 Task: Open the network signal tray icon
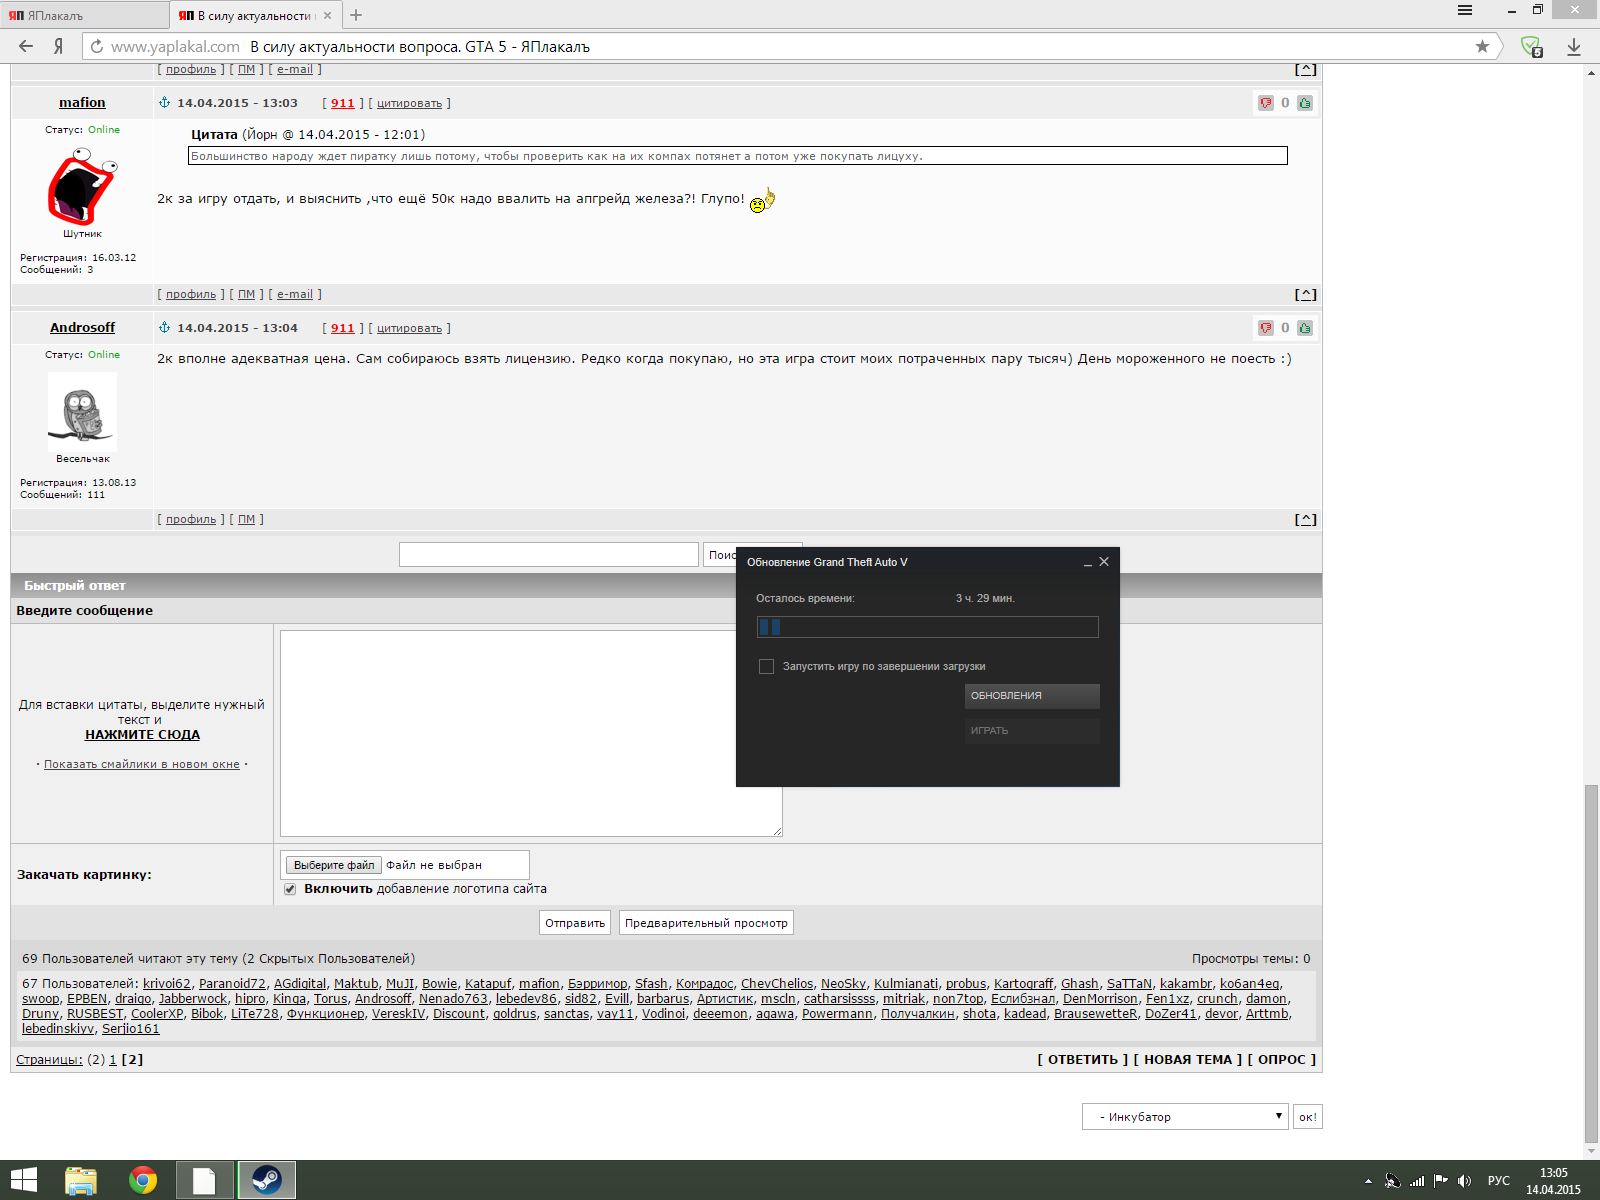[1417, 1181]
